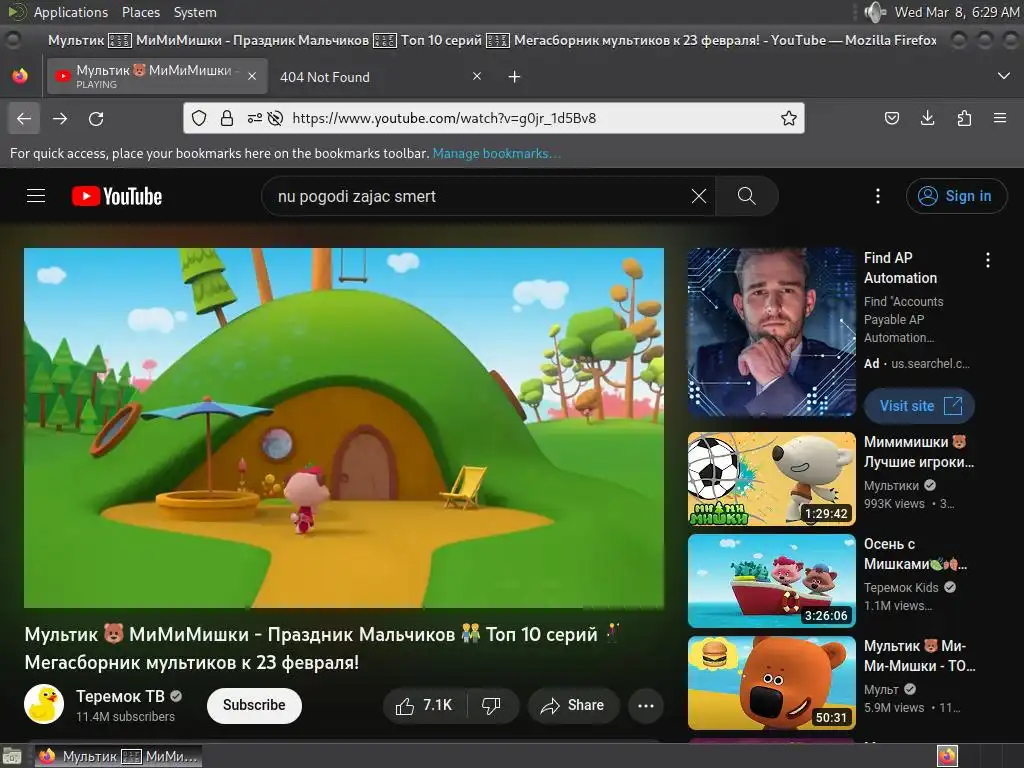Open Save to Pocket button

pos(891,118)
